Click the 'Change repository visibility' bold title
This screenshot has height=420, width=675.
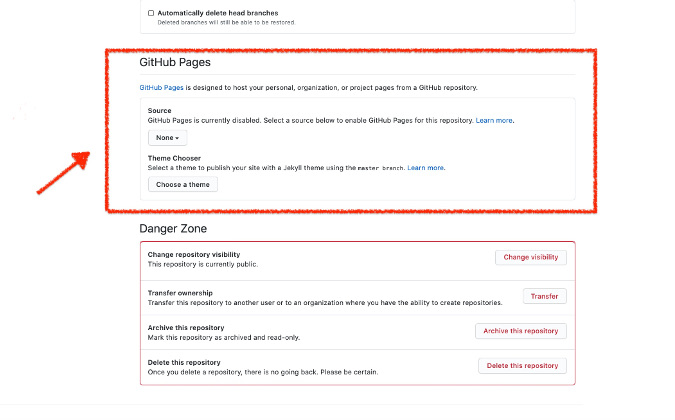(194, 255)
